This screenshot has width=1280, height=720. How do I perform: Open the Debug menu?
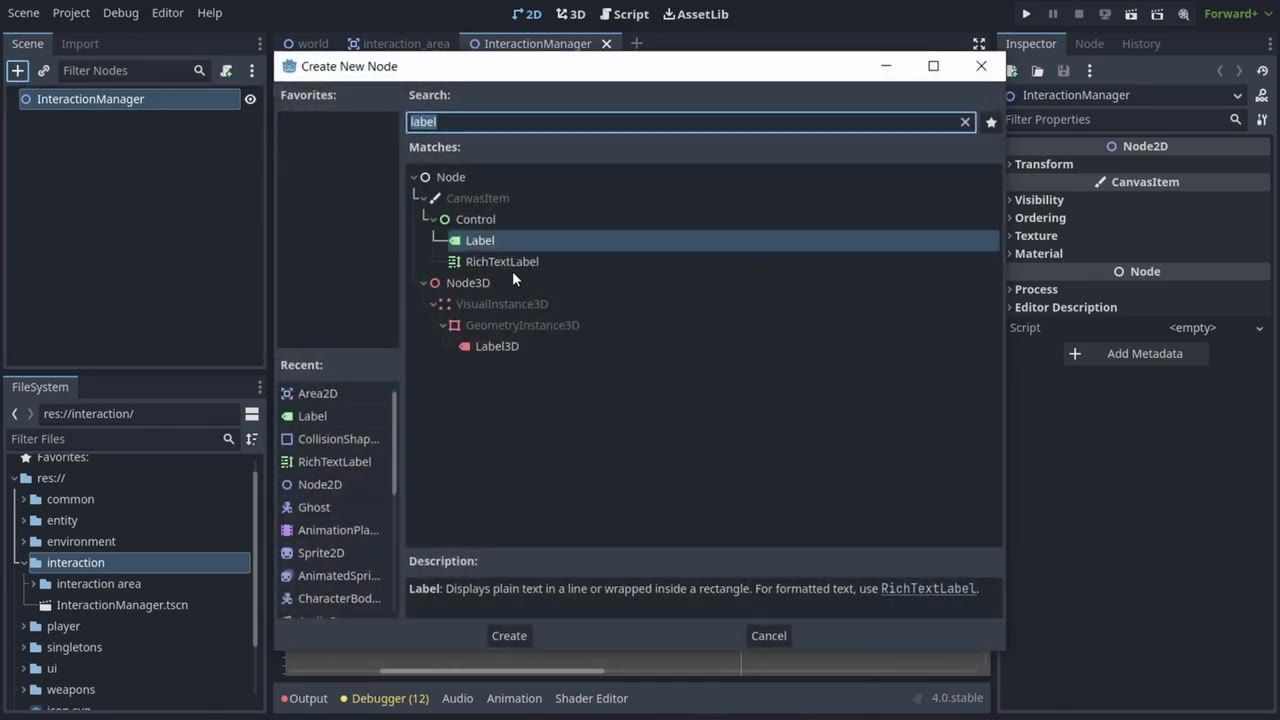(x=121, y=13)
